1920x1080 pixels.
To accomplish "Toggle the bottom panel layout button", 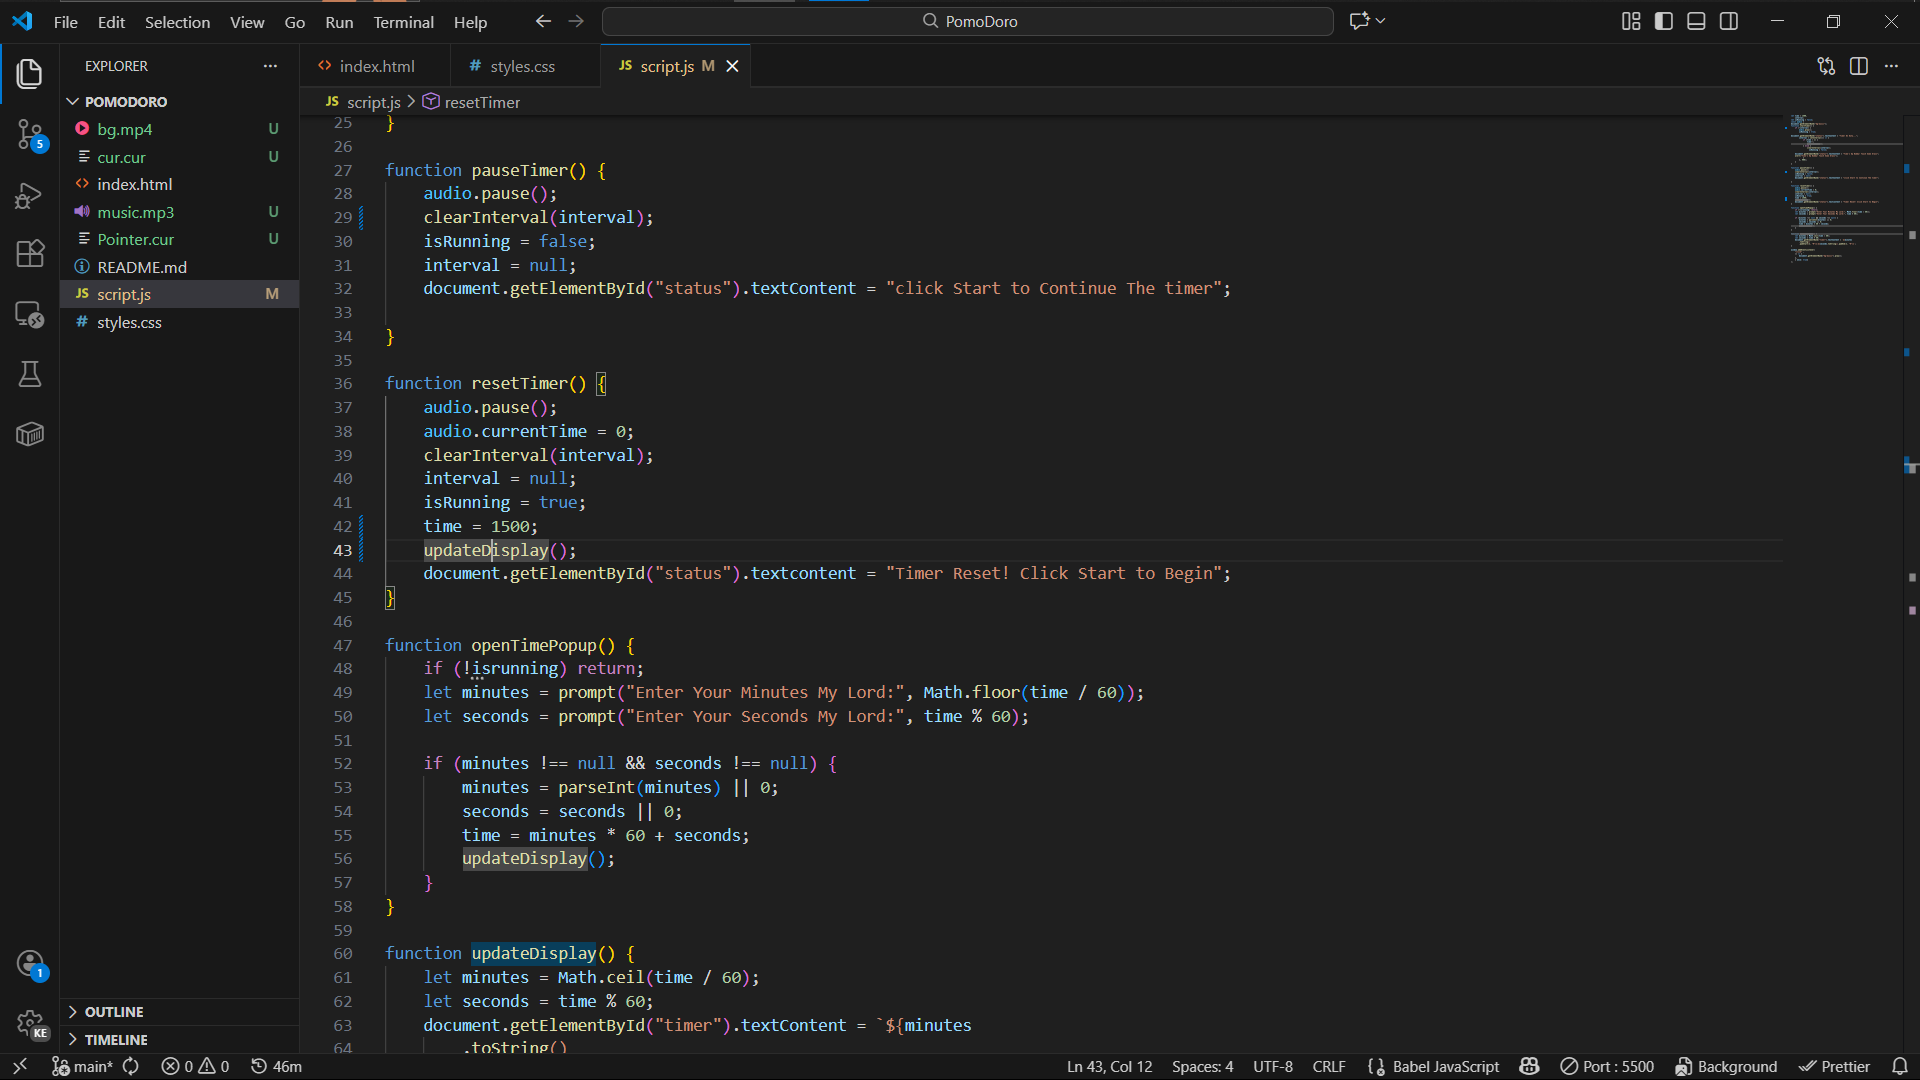I will 1696,21.
